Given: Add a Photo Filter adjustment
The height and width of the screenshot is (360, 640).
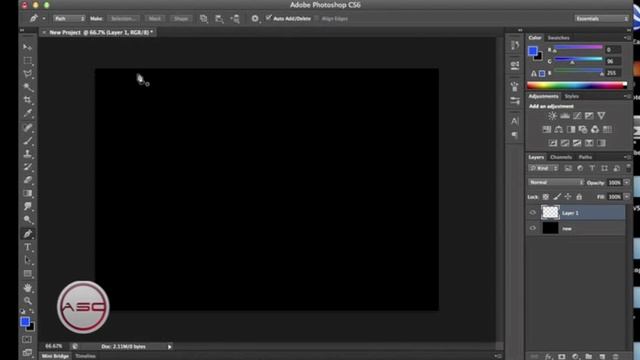Looking at the screenshot, I should pyautogui.click(x=583, y=129).
